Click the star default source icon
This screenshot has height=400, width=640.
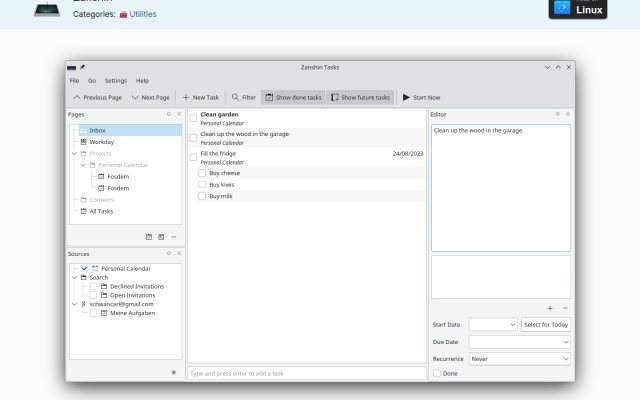pyautogui.click(x=174, y=372)
